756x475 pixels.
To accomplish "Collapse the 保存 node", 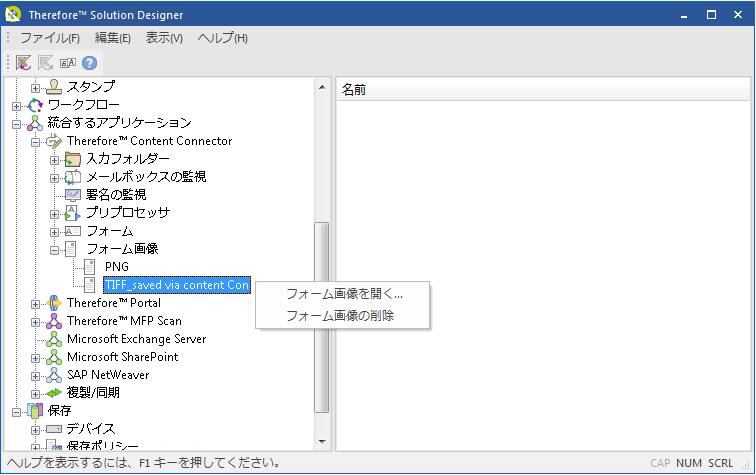I will tap(16, 412).
